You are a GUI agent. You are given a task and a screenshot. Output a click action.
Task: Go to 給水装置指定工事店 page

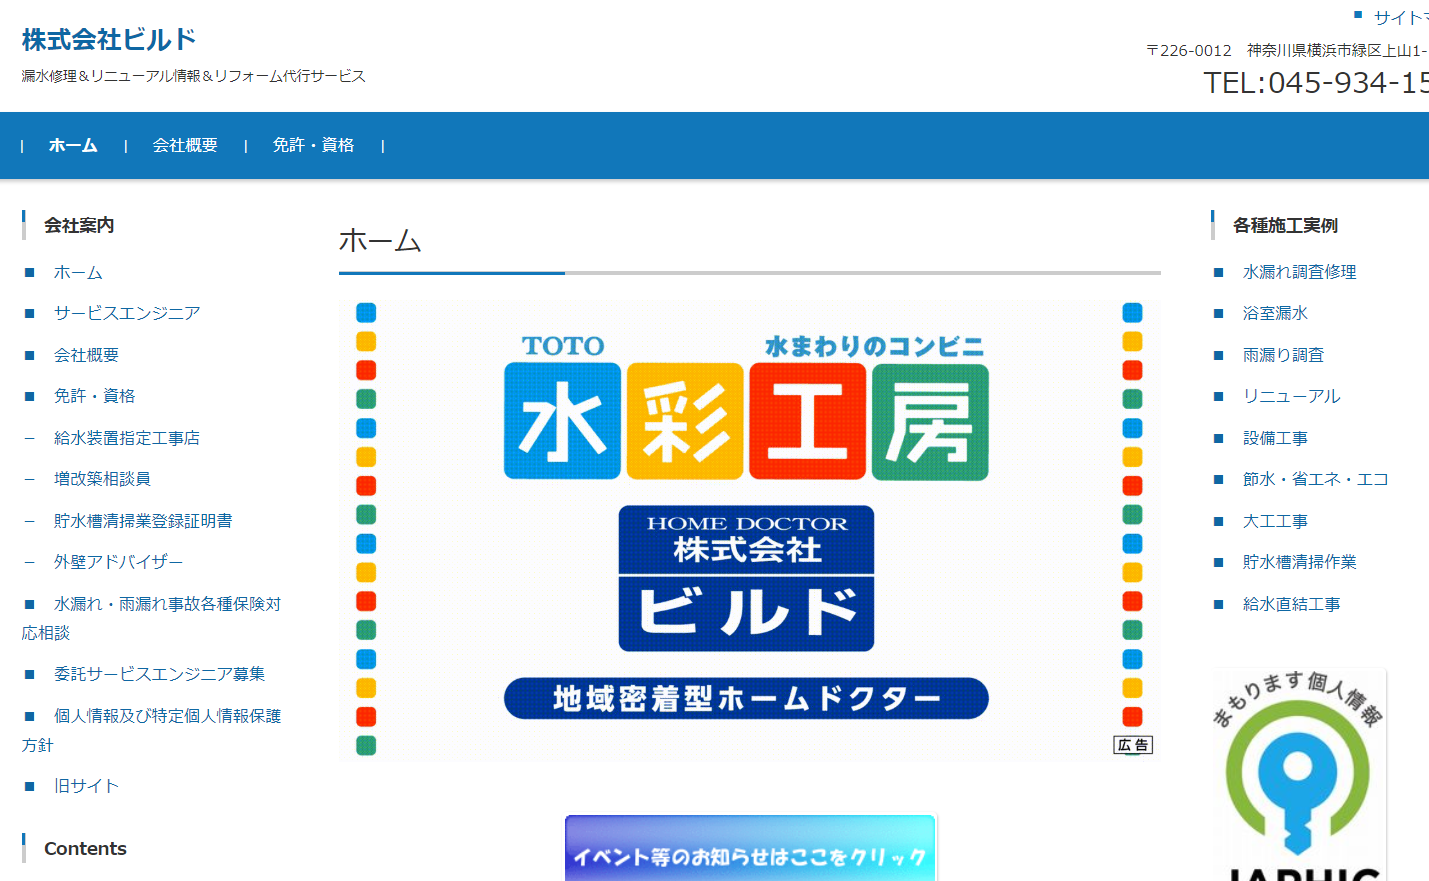[x=127, y=438]
